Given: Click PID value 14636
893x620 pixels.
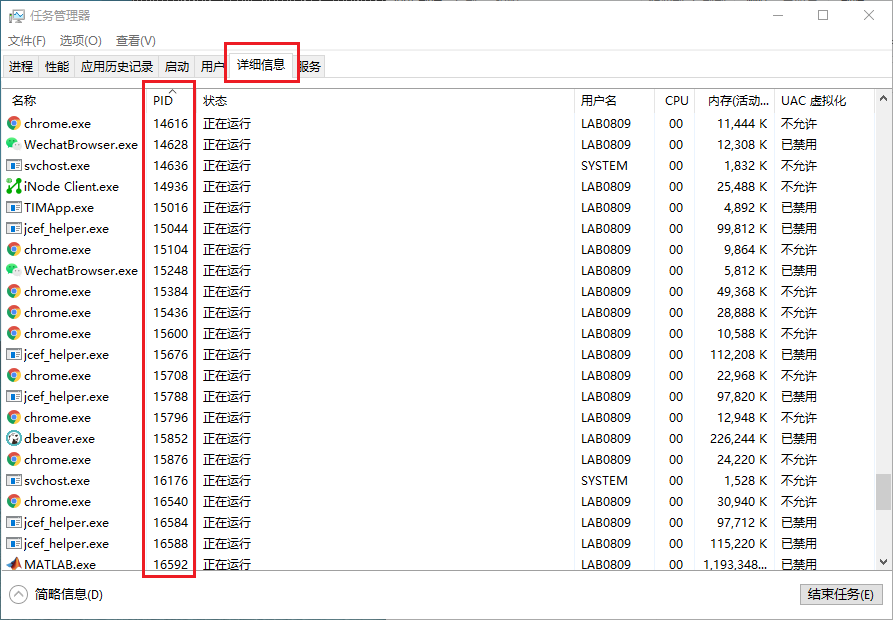Looking at the screenshot, I should pos(170,166).
